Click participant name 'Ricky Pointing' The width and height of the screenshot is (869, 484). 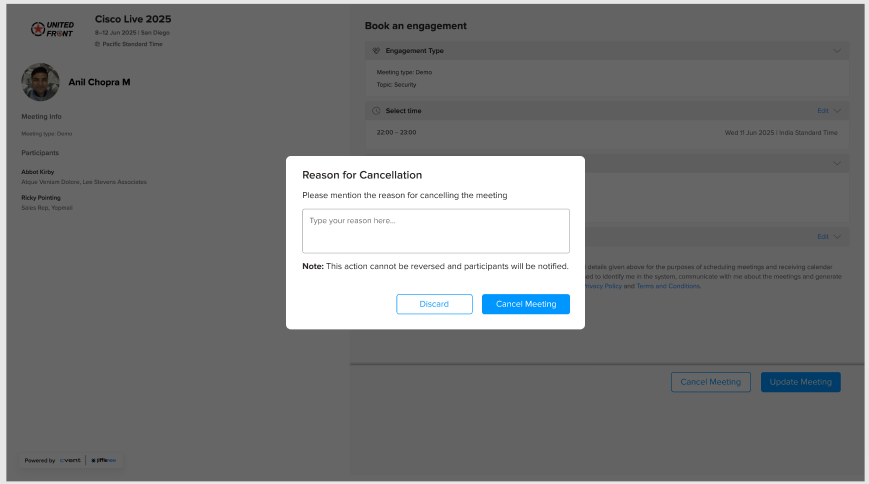(x=41, y=197)
